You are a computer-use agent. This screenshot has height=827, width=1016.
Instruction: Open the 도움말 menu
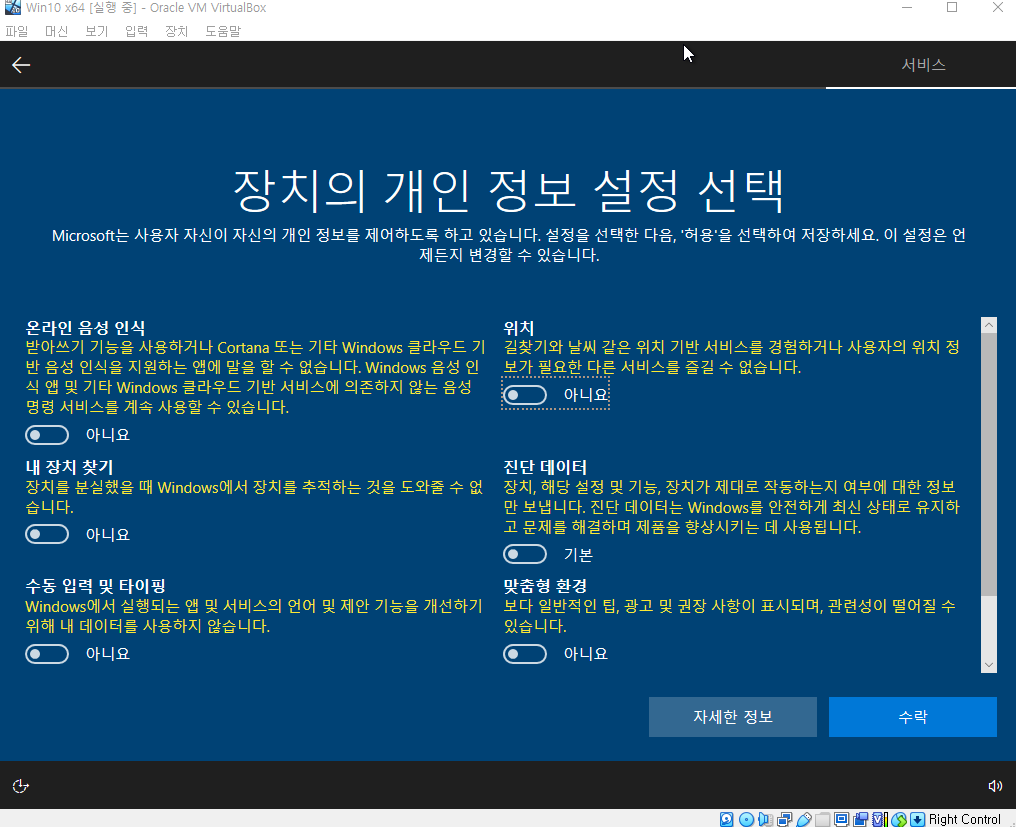(223, 31)
